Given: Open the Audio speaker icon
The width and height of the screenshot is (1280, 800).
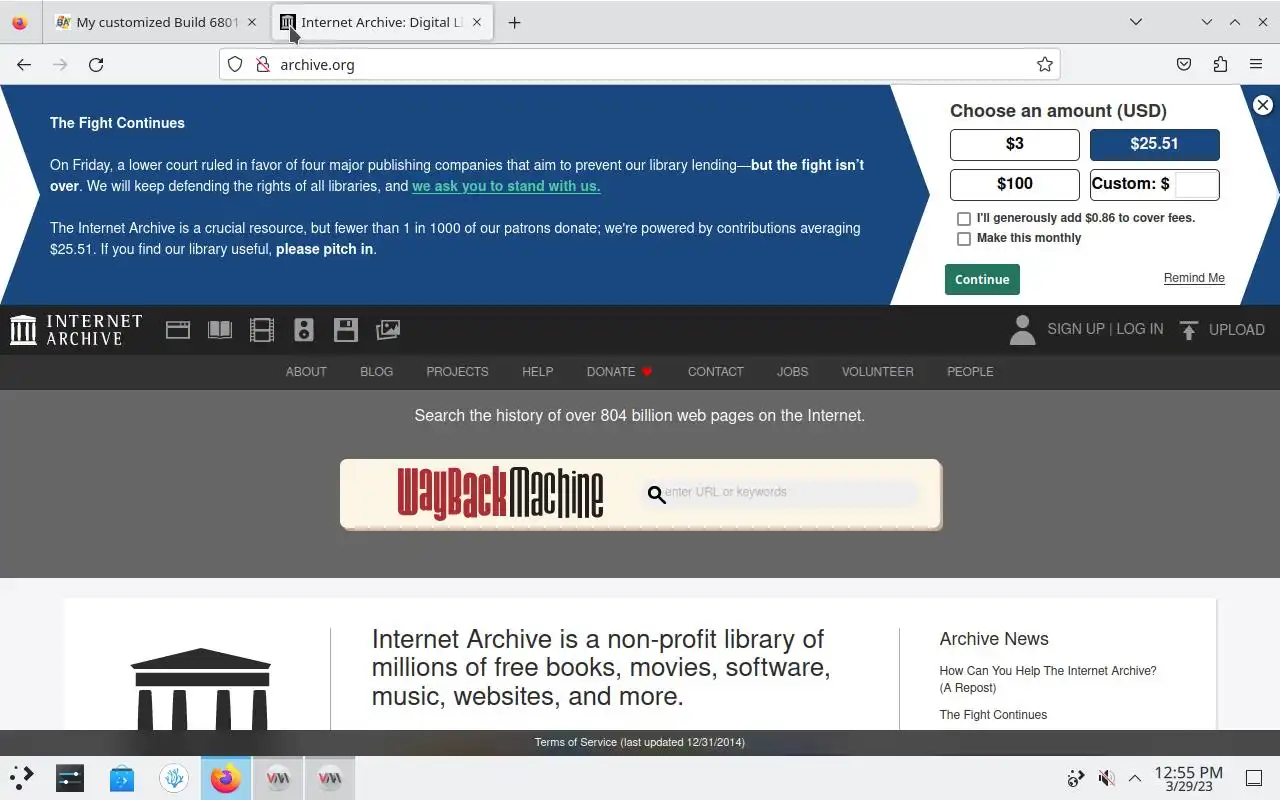Looking at the screenshot, I should 304,330.
